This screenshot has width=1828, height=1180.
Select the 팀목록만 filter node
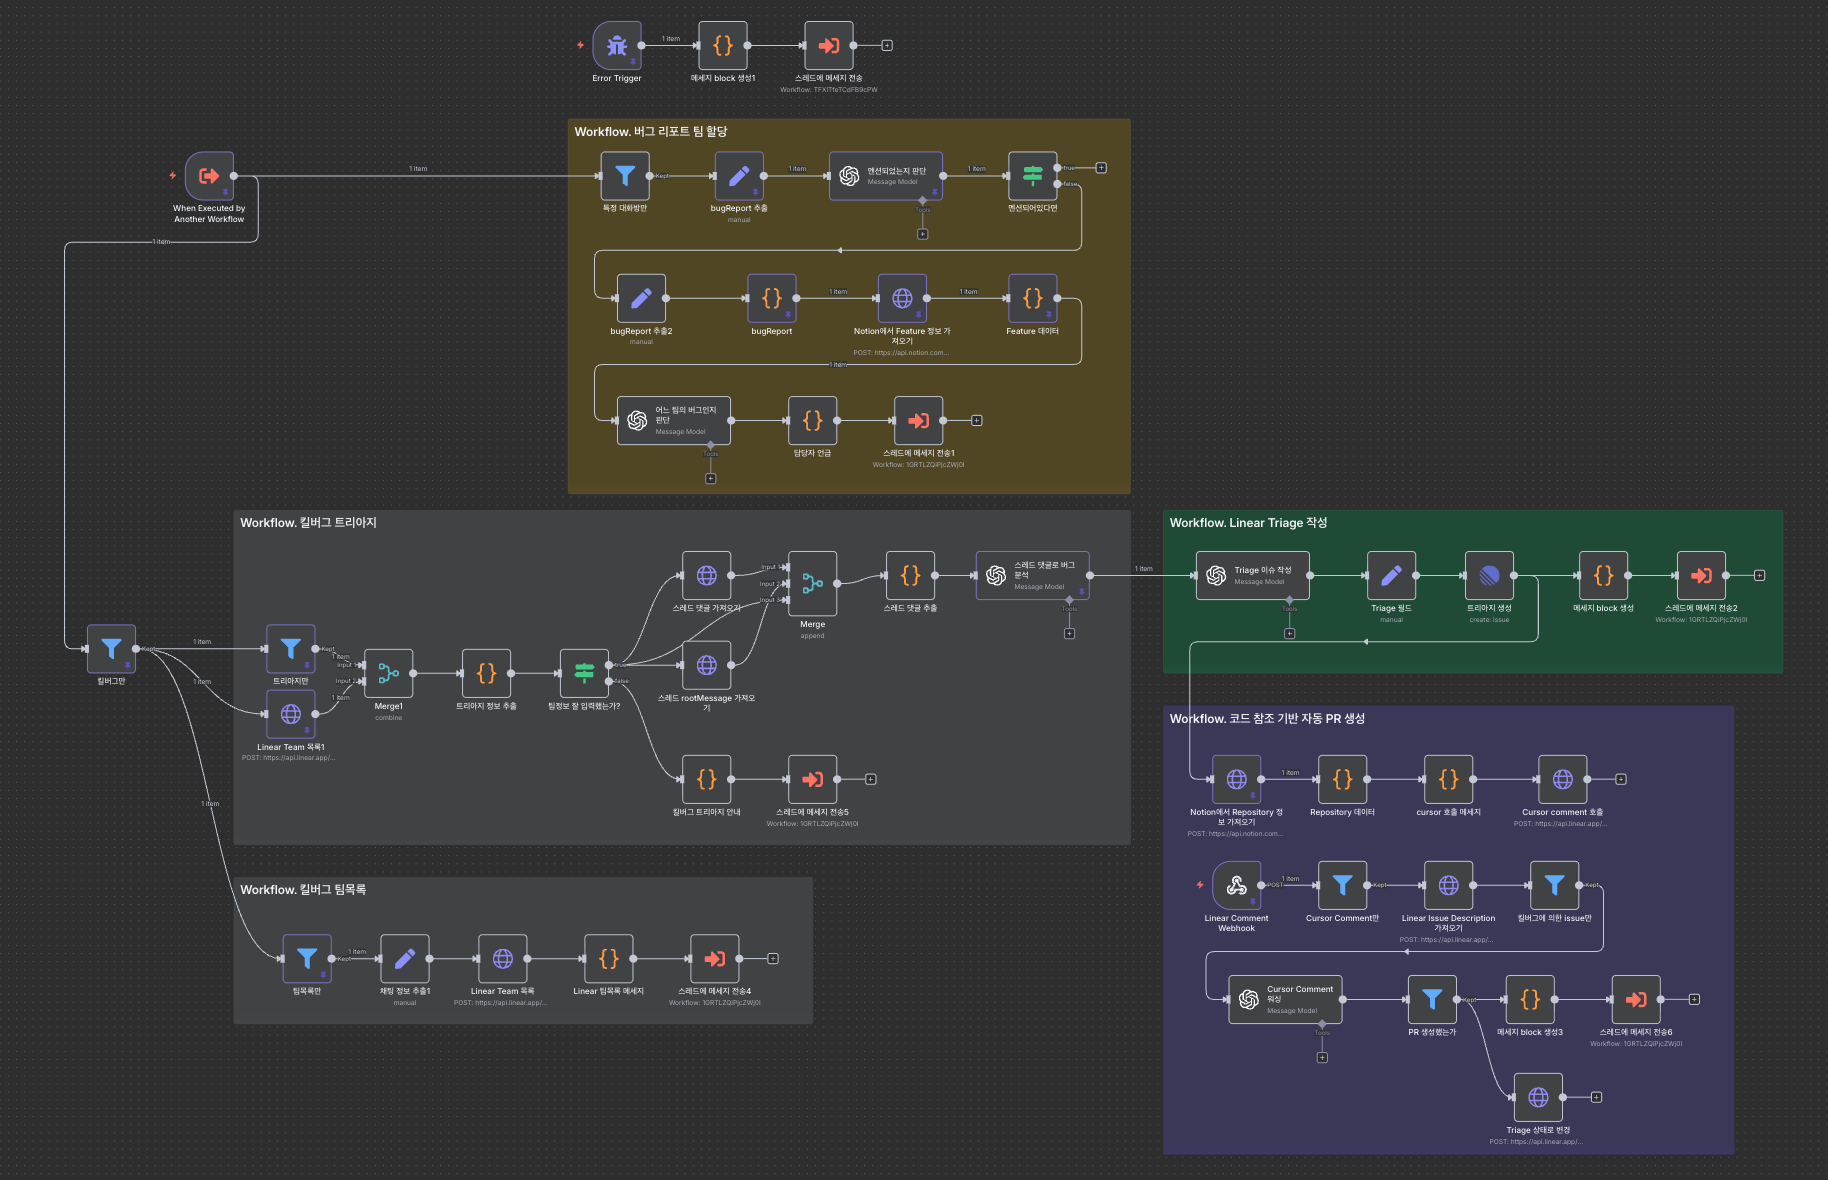coord(307,959)
